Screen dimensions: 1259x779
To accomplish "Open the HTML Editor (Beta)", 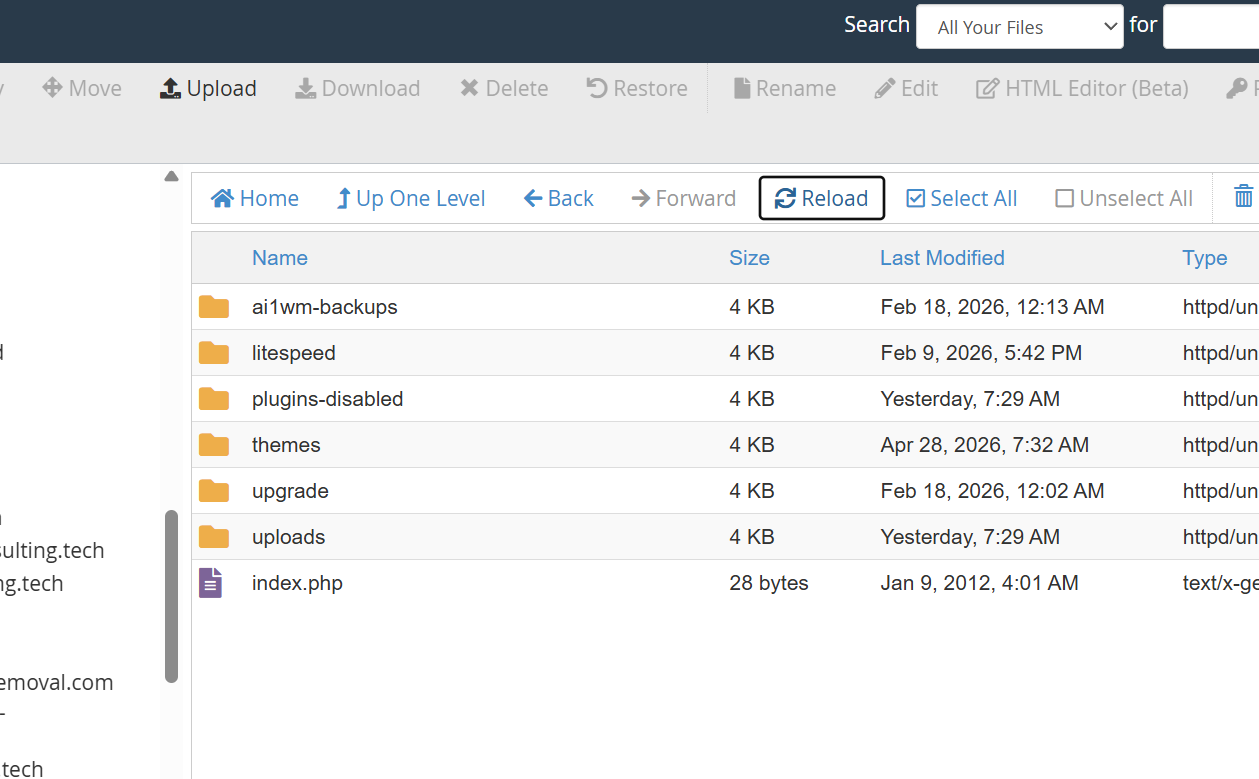I will coord(1082,88).
